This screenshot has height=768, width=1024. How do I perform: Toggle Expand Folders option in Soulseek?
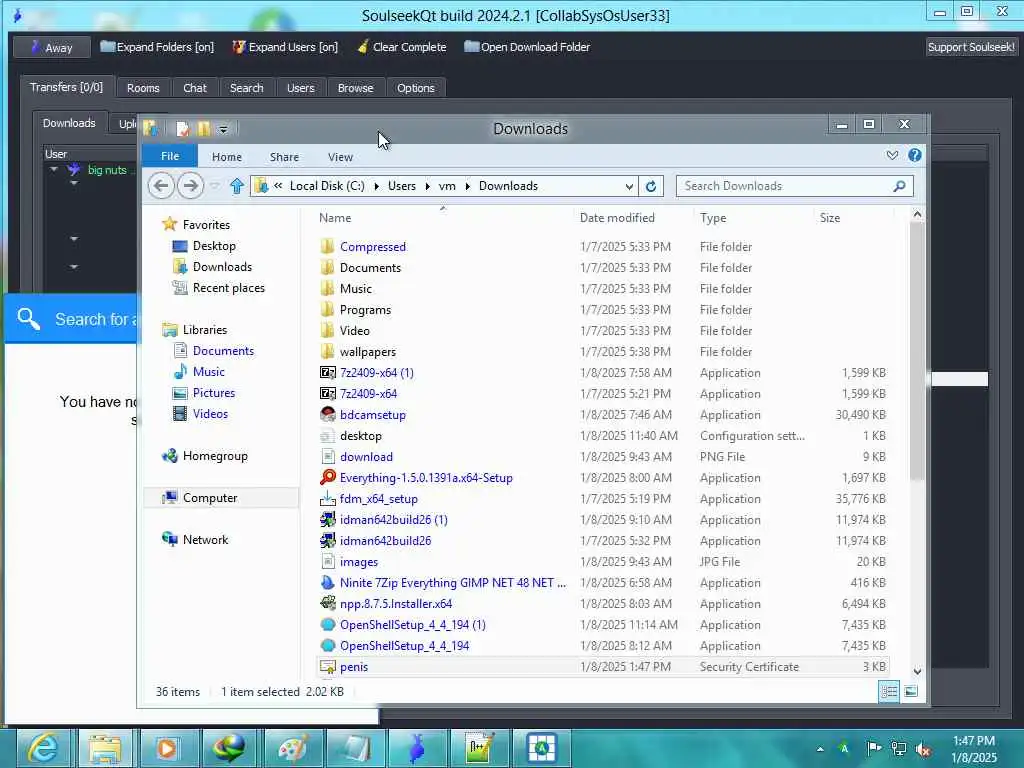pyautogui.click(x=157, y=47)
